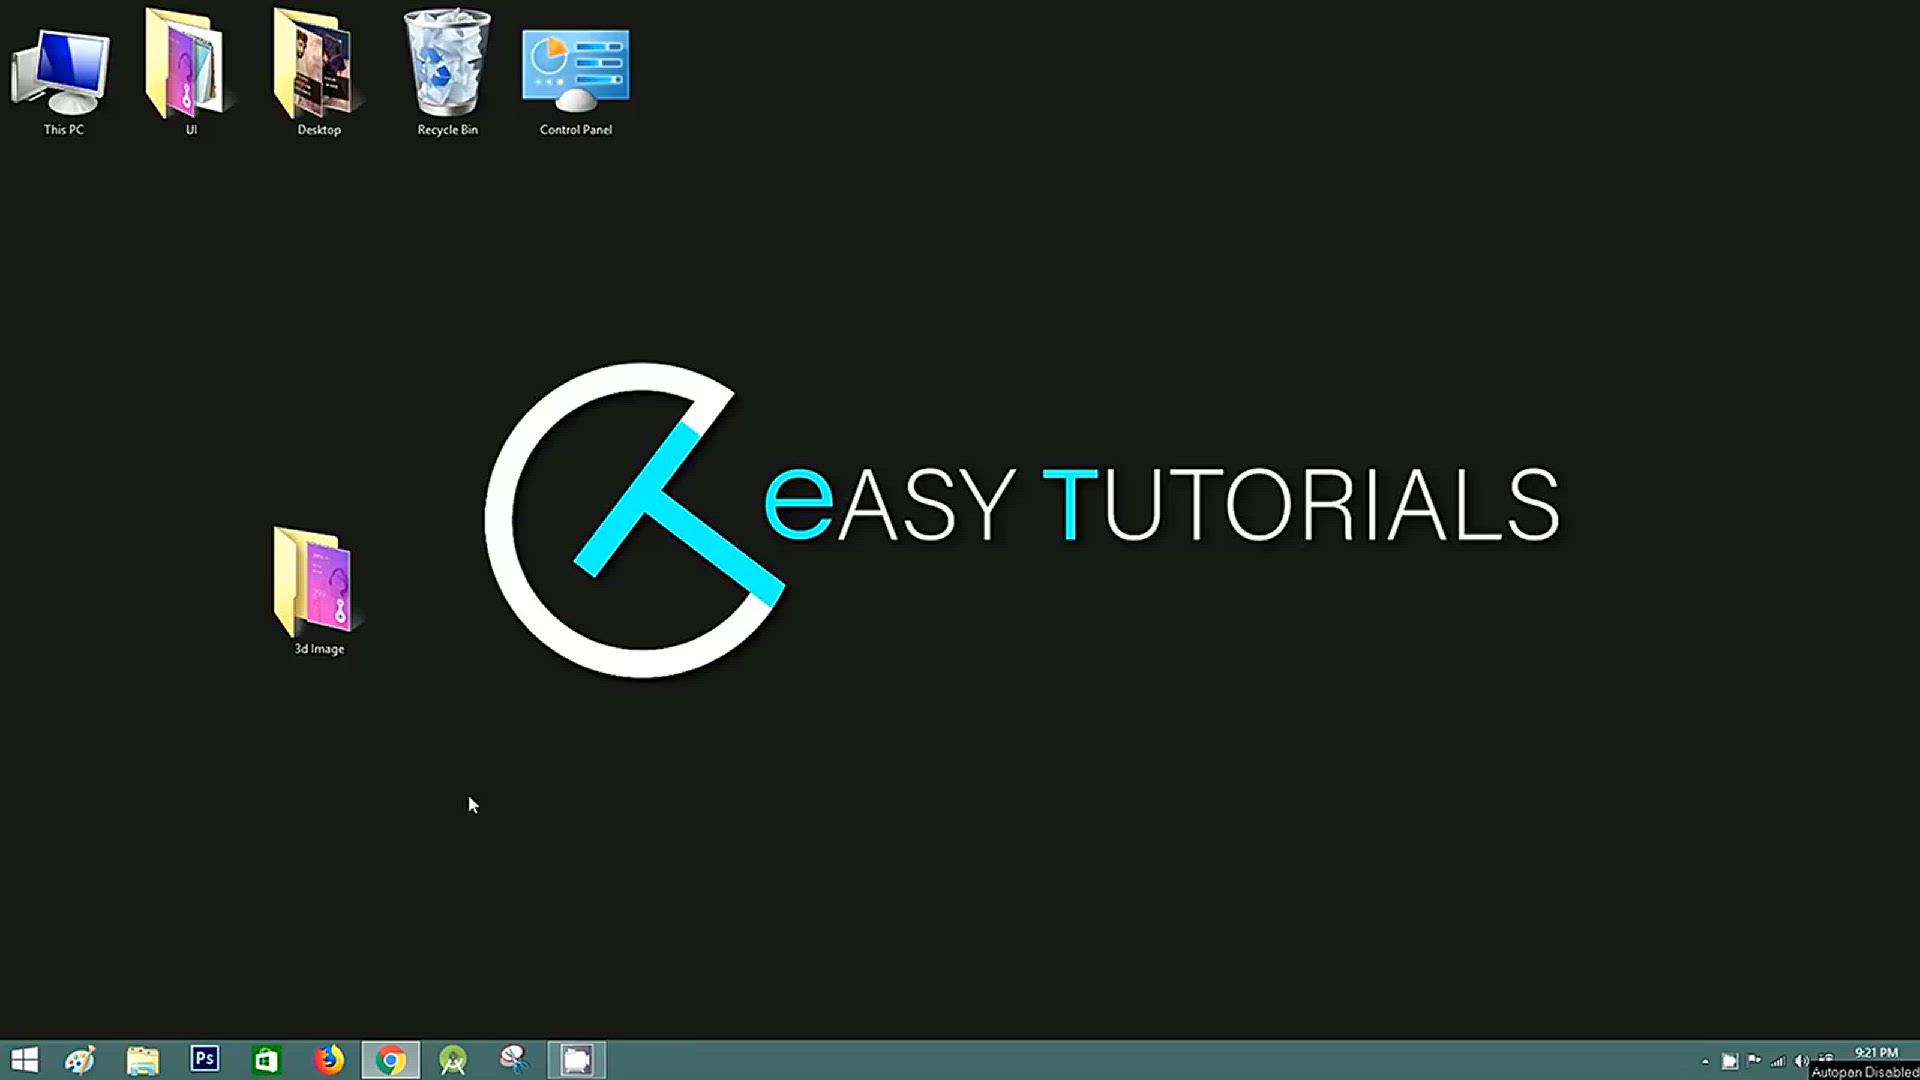Open the volume speaker tray icon
This screenshot has width=1920, height=1080.
click(x=1801, y=1062)
